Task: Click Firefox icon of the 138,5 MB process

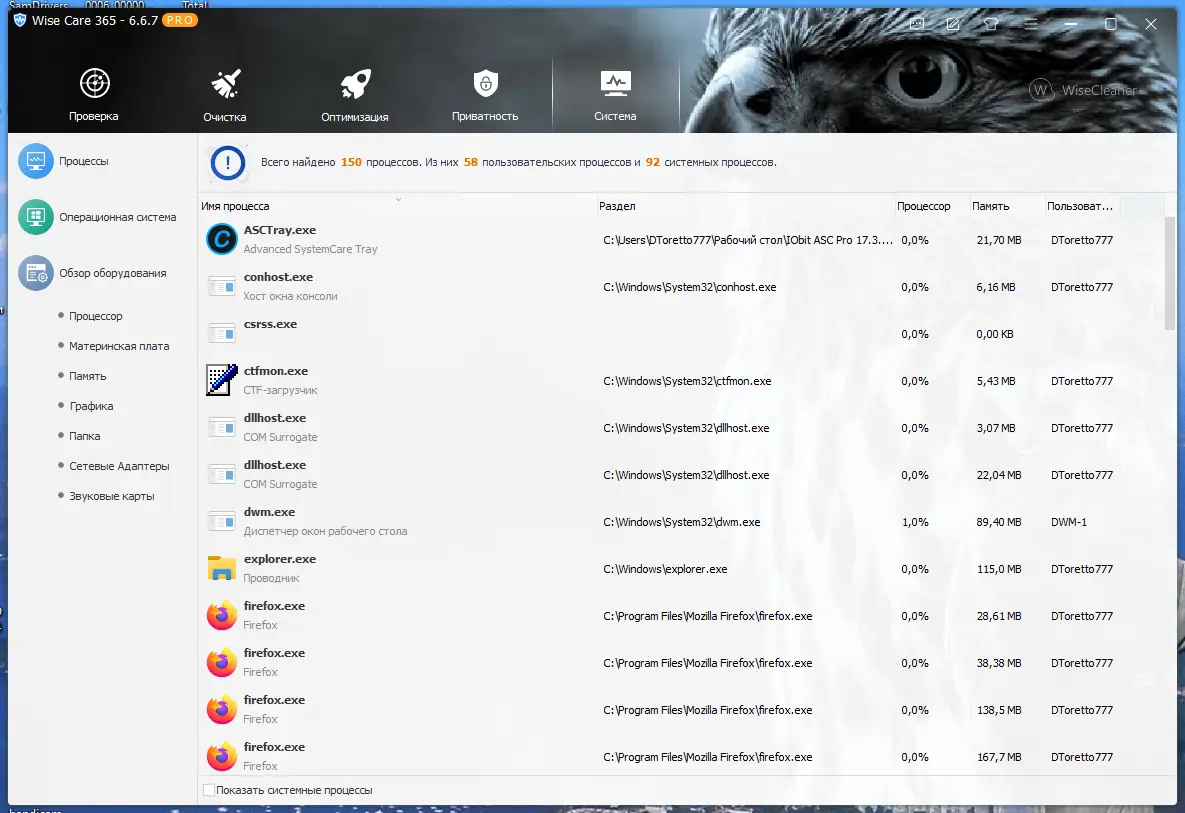Action: click(x=221, y=709)
